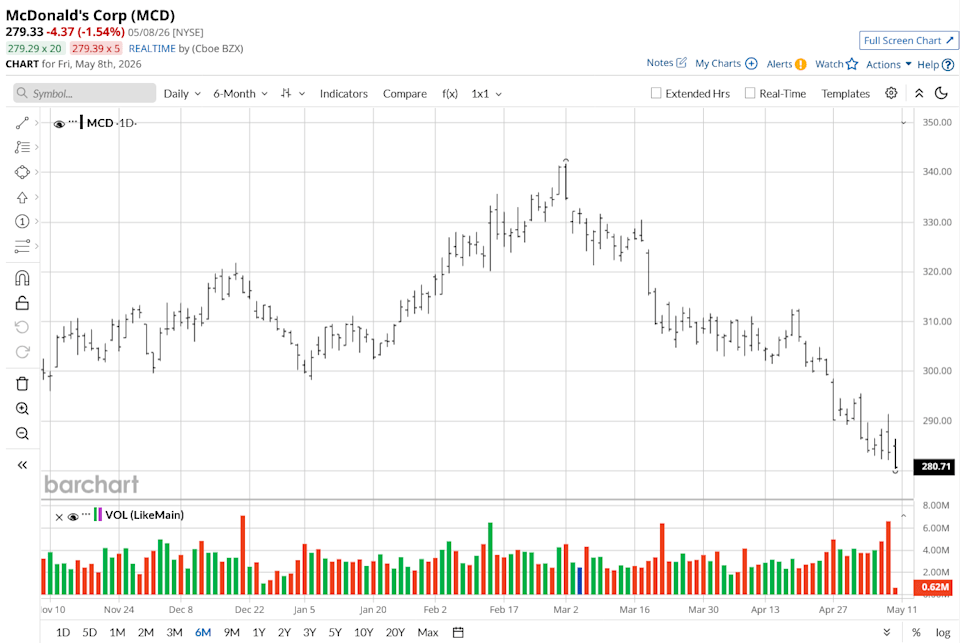Click the Full Screen Chart button
Image resolution: width=960 pixels, height=643 pixels.
(909, 40)
